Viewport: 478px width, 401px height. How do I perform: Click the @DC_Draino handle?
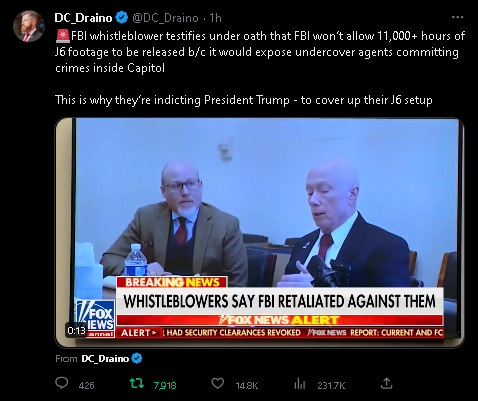165,18
